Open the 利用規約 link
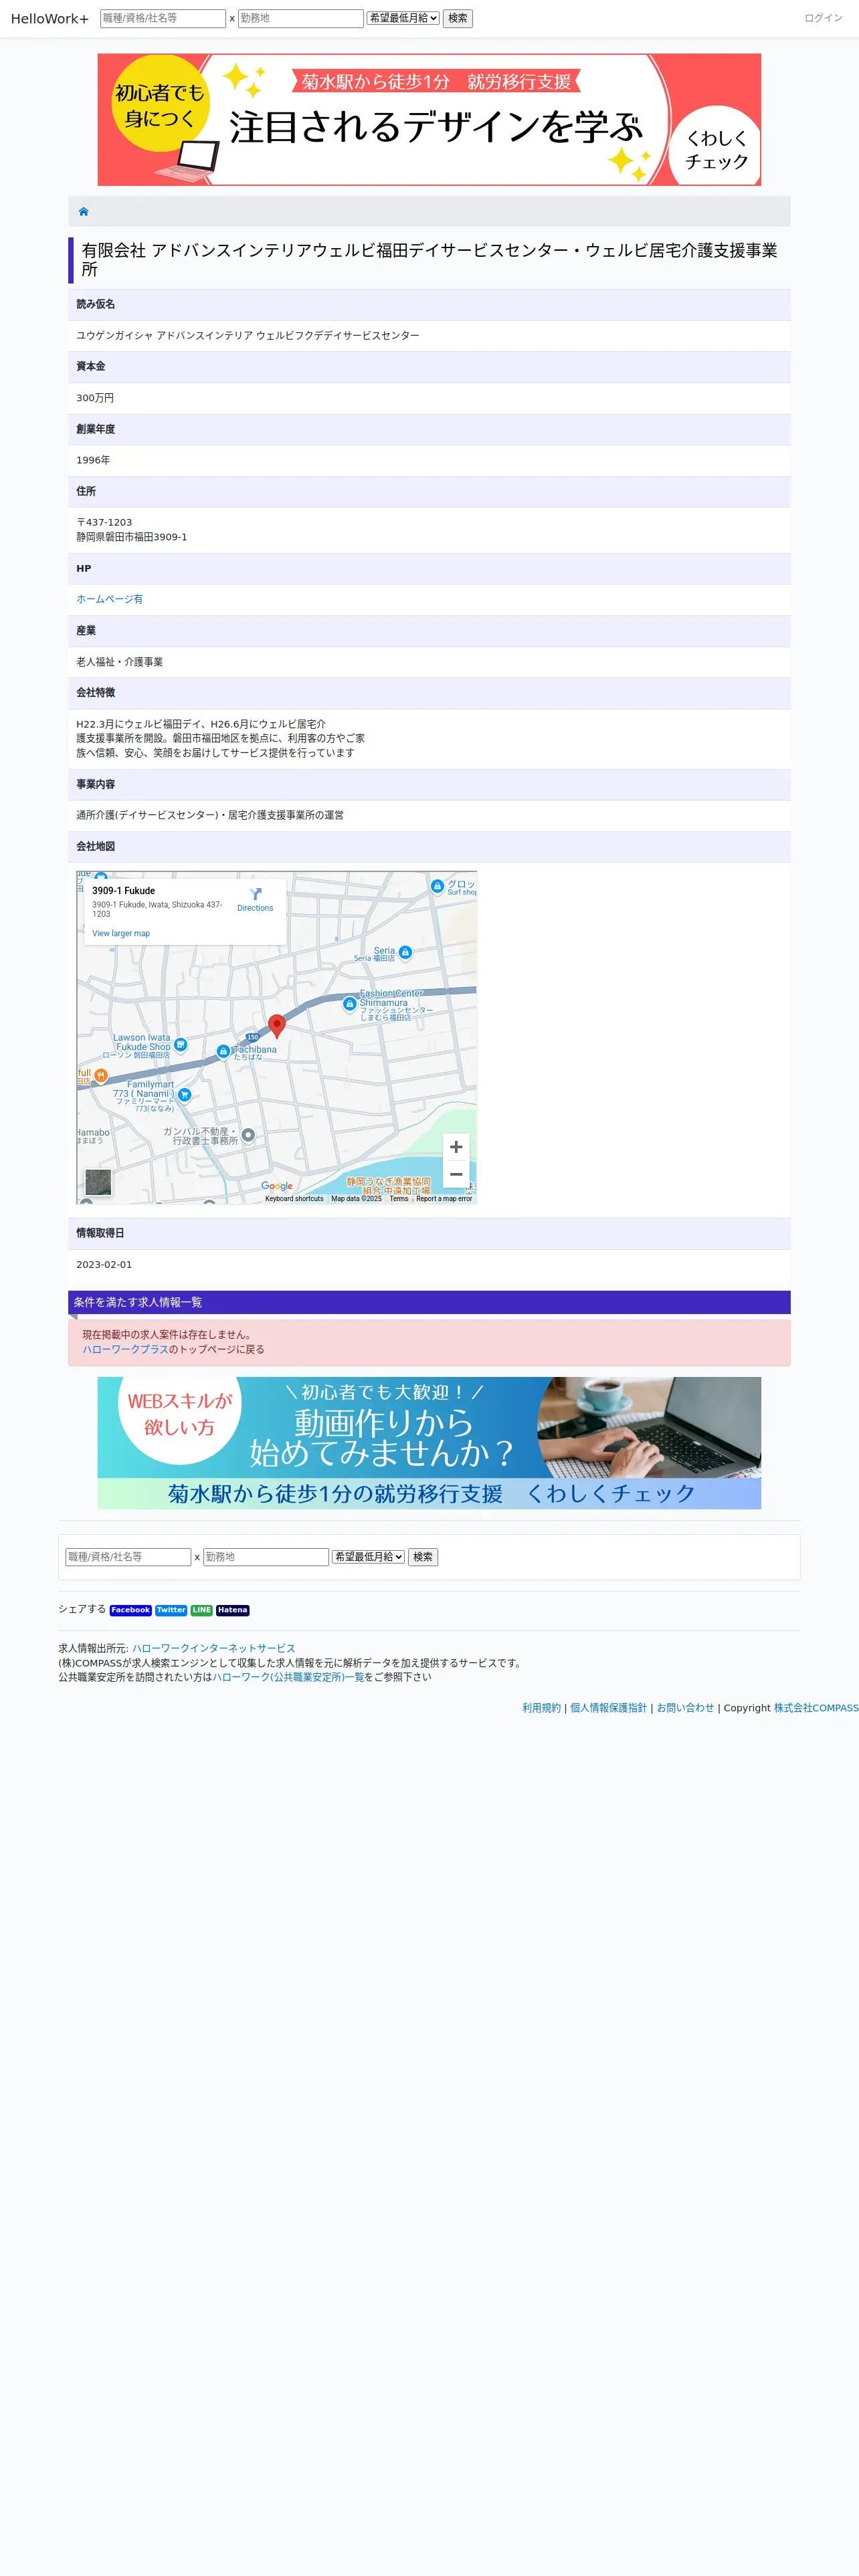 pyautogui.click(x=541, y=1708)
